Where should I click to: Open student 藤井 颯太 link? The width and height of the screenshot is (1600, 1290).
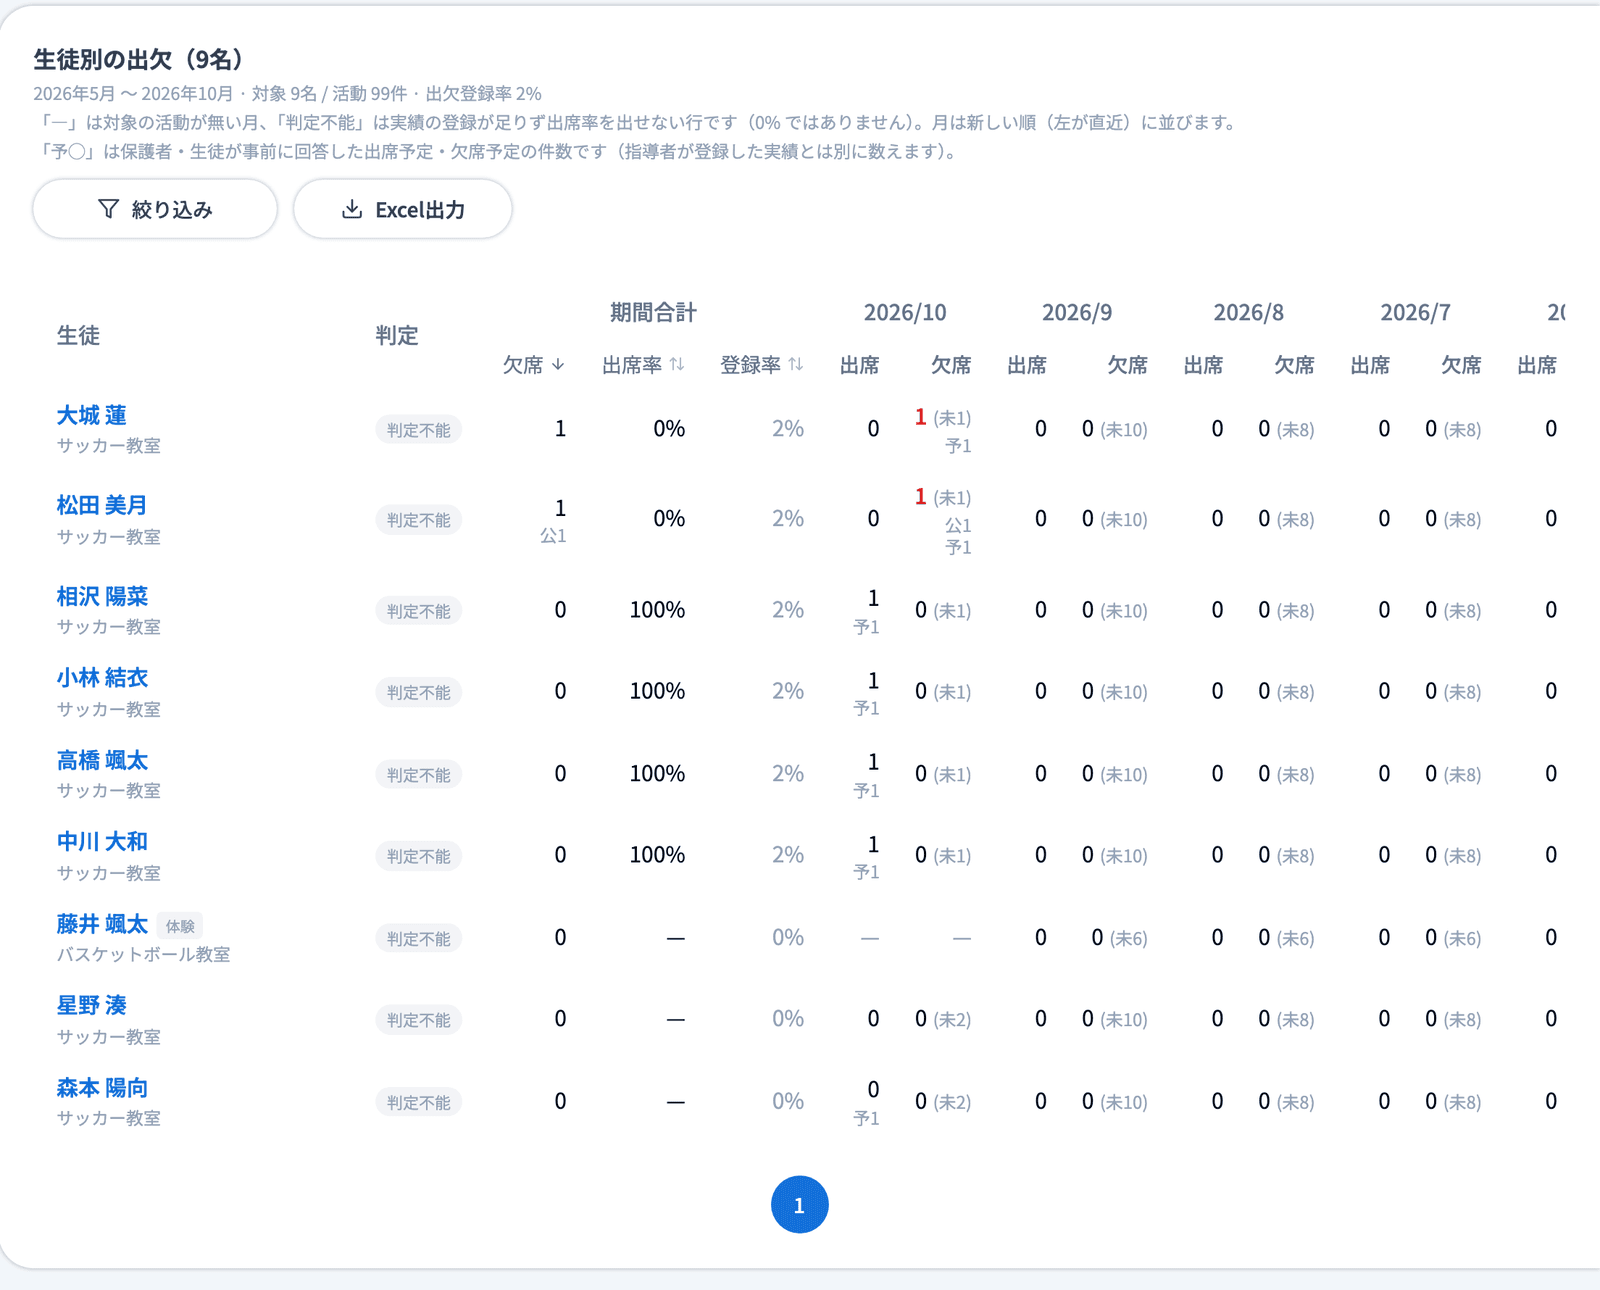click(x=102, y=924)
